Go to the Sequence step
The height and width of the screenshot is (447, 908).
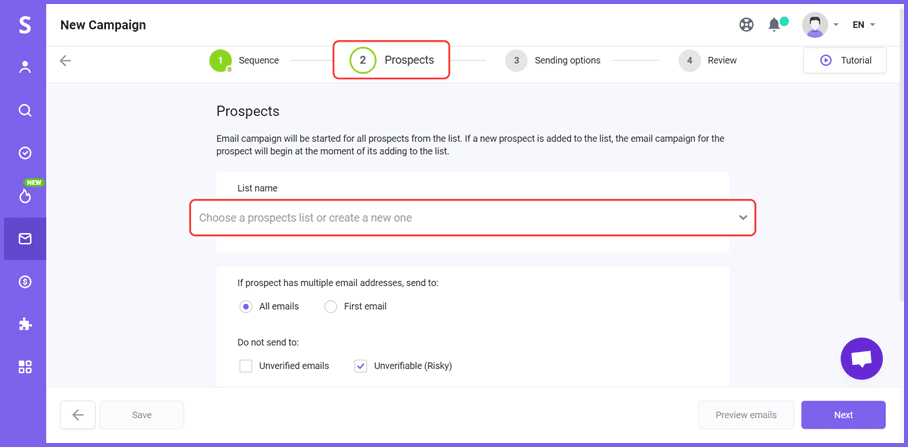coord(245,60)
